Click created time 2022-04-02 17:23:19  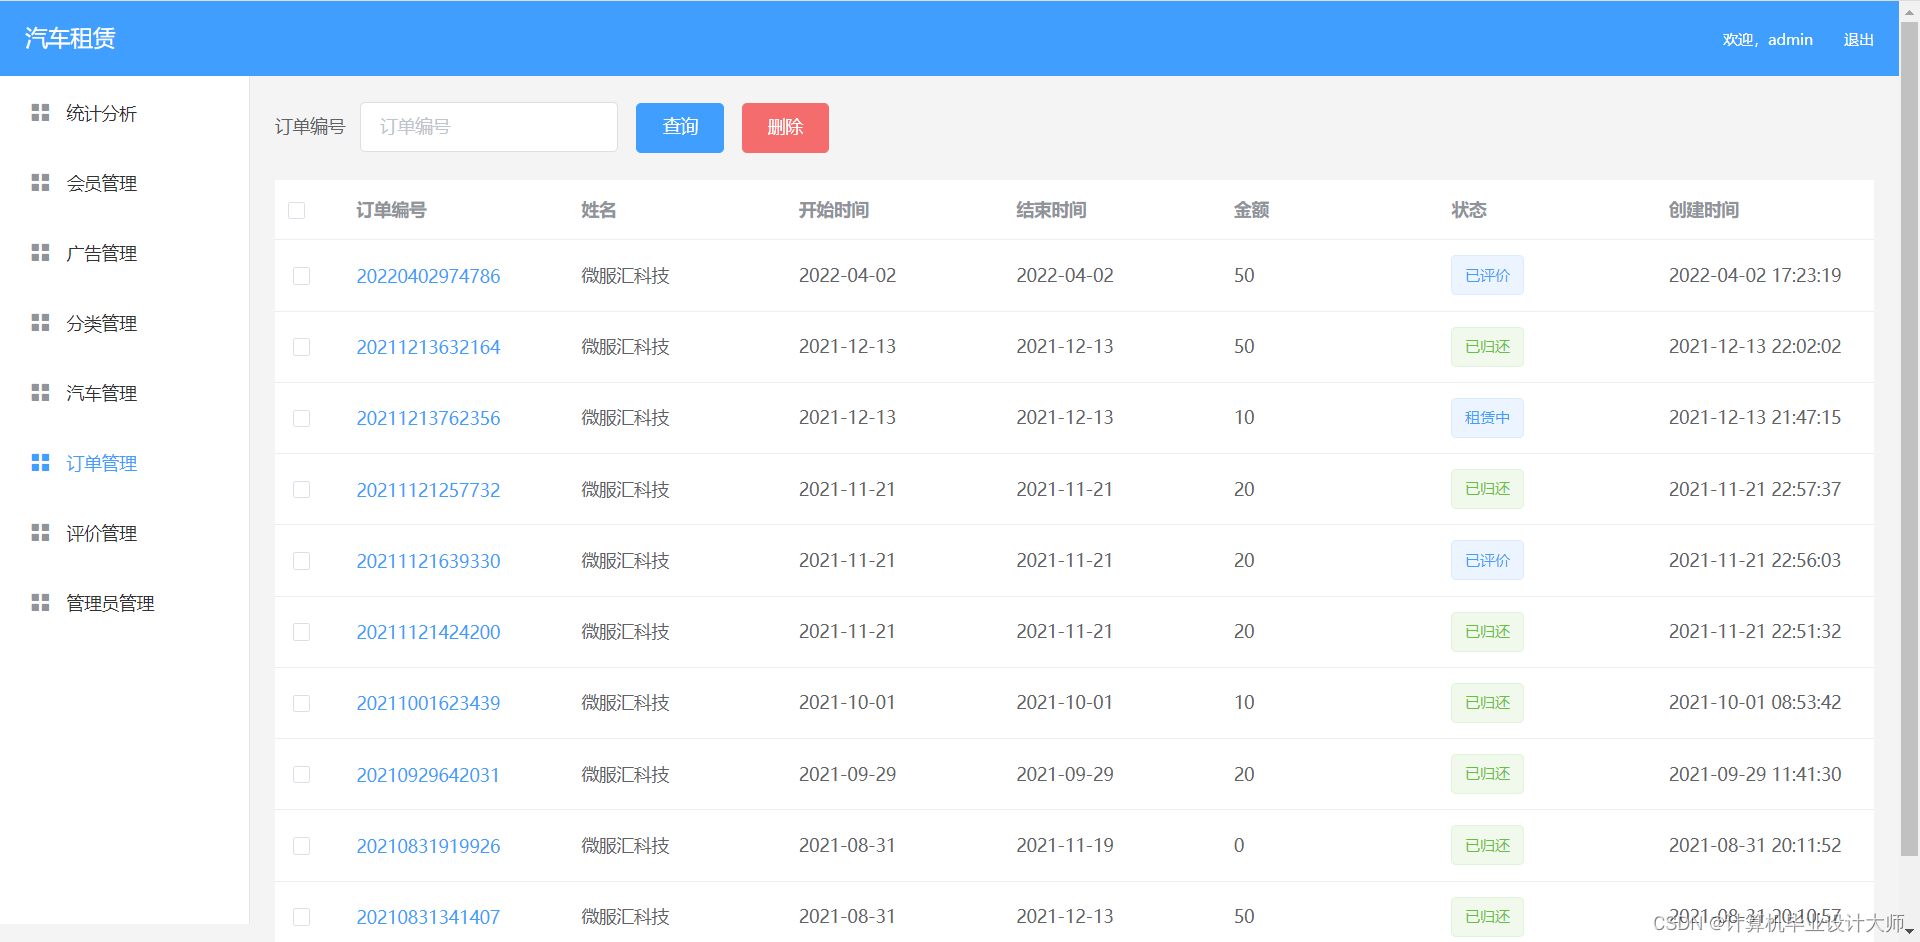click(1755, 275)
